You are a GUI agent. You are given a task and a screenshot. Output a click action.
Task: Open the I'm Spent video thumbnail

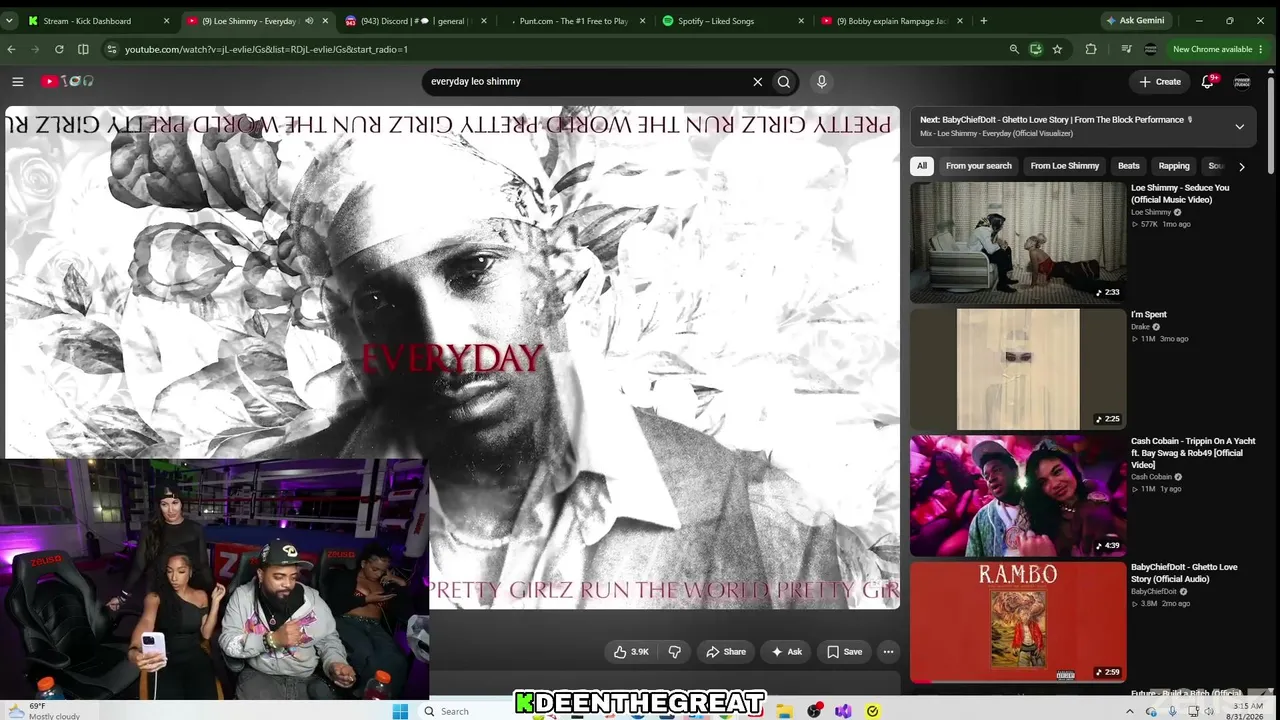coord(1018,369)
